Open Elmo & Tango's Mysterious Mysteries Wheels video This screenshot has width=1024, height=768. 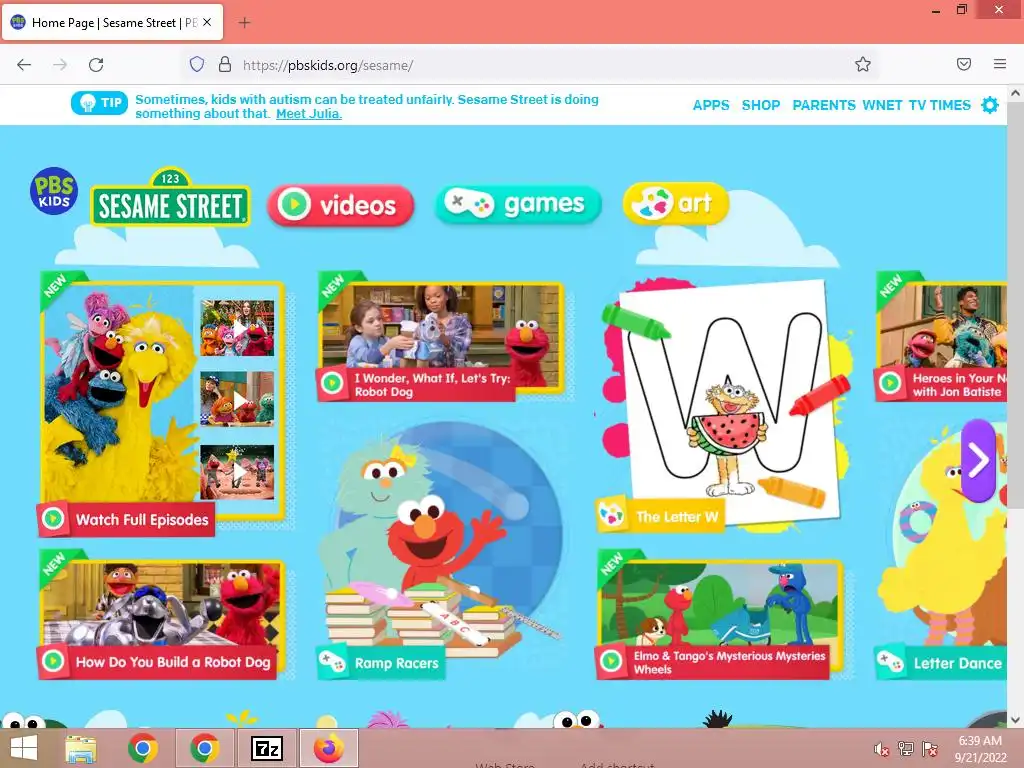click(721, 614)
